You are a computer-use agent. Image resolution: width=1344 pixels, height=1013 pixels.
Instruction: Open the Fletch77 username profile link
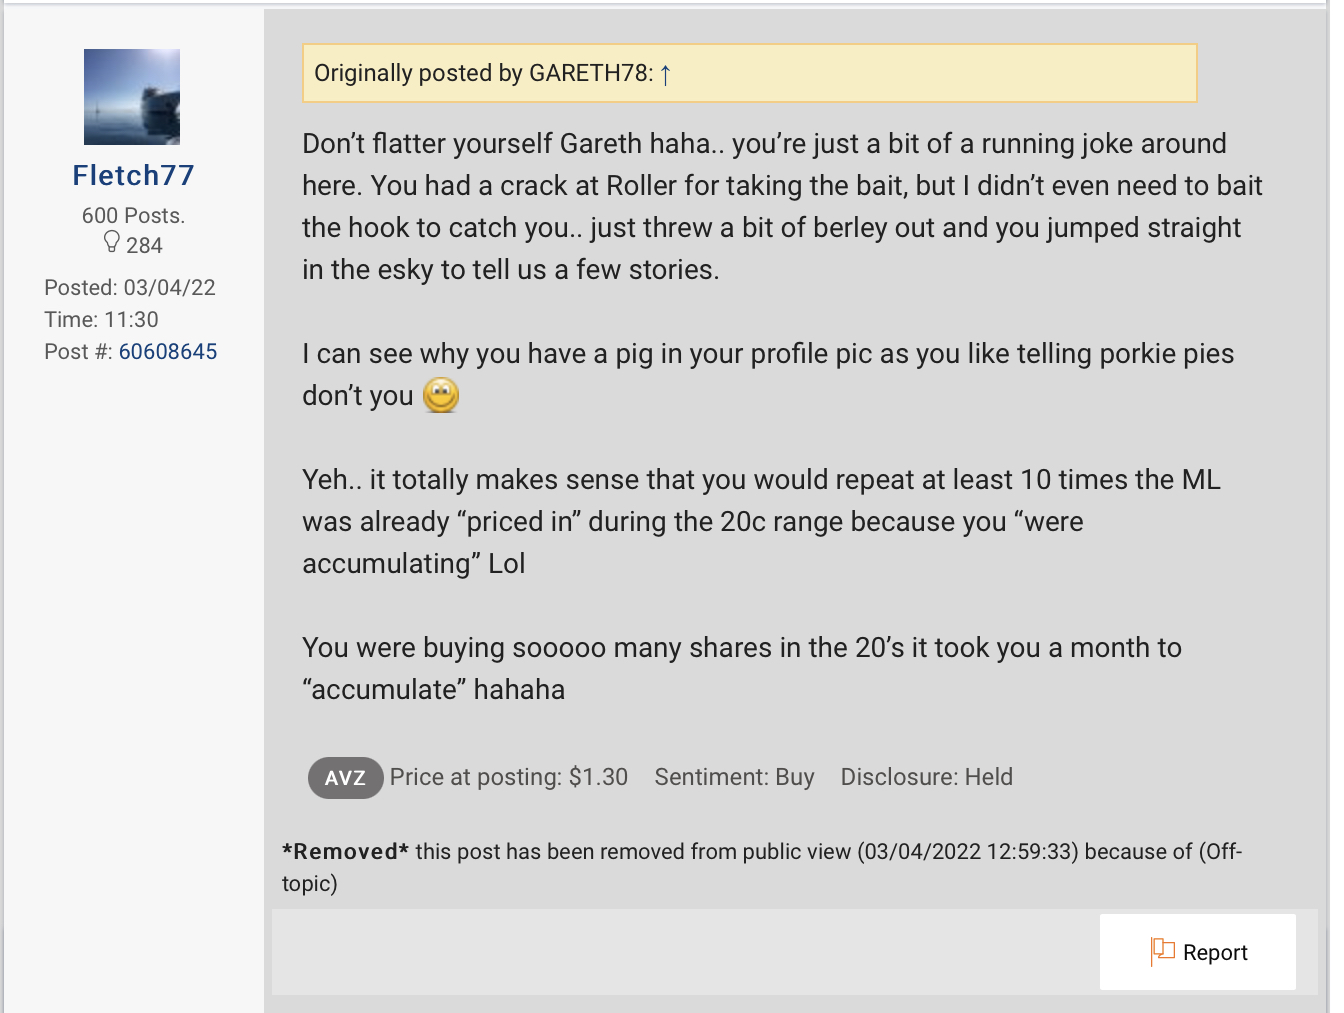(x=133, y=176)
